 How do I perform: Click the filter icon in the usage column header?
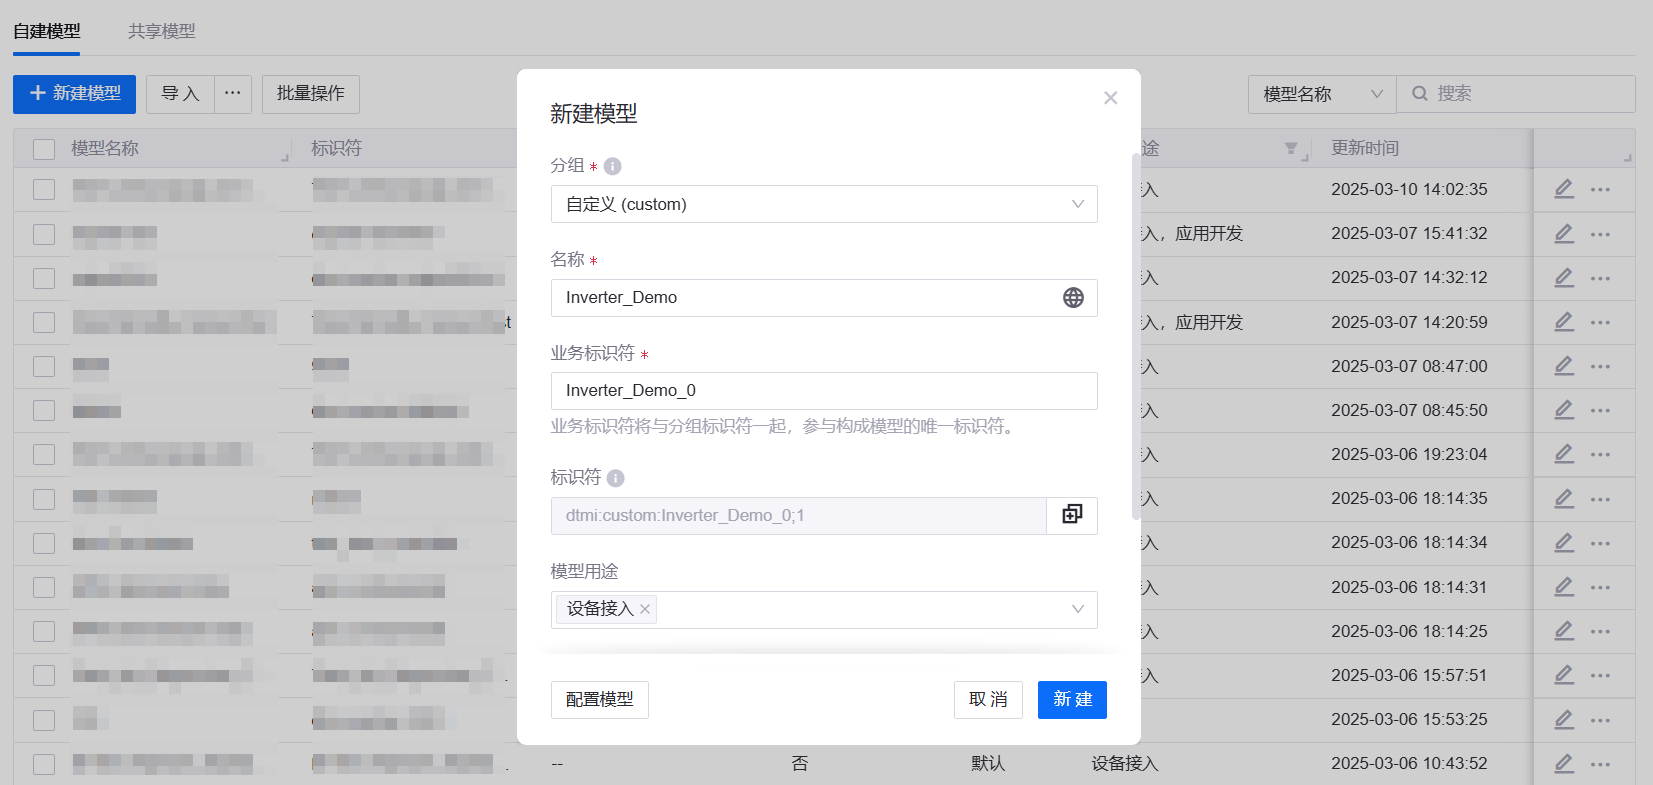tap(1291, 149)
